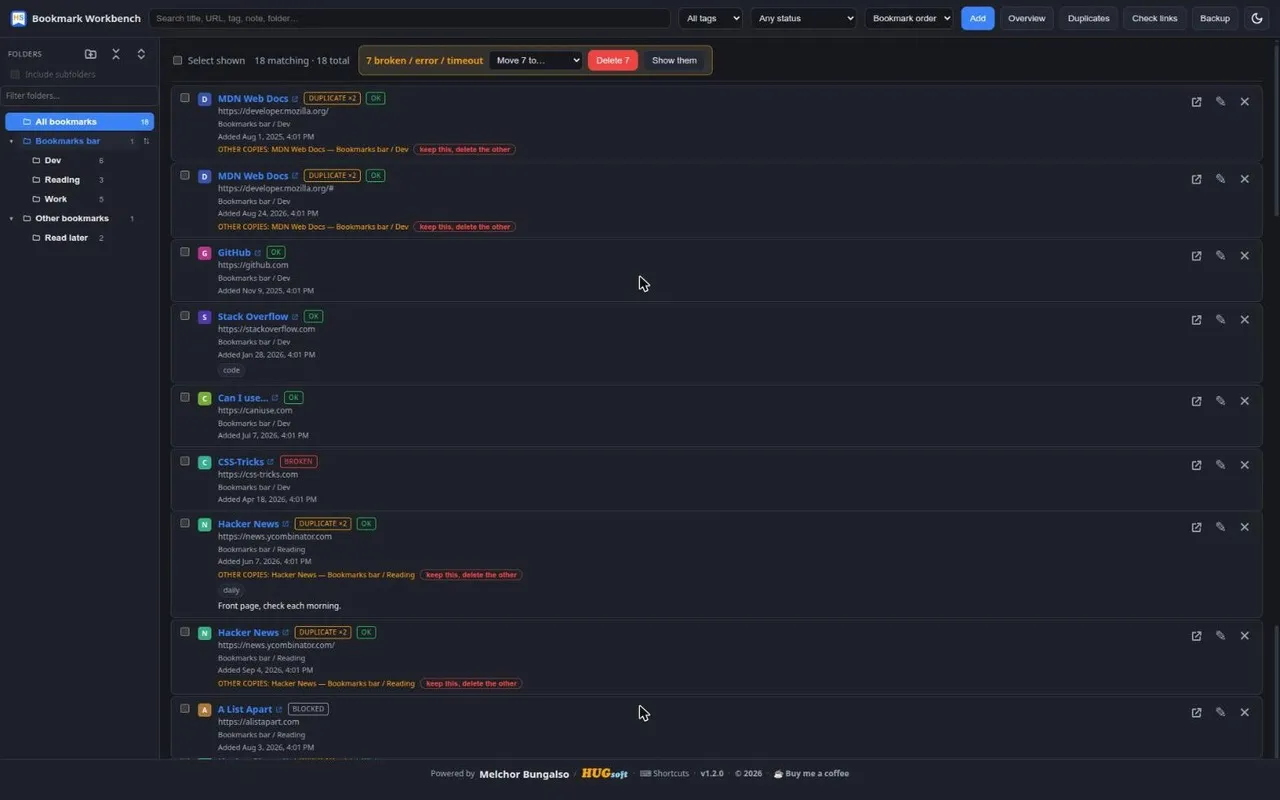Viewport: 1280px width, 800px height.
Task: Click the Check links button
Action: point(1154,18)
